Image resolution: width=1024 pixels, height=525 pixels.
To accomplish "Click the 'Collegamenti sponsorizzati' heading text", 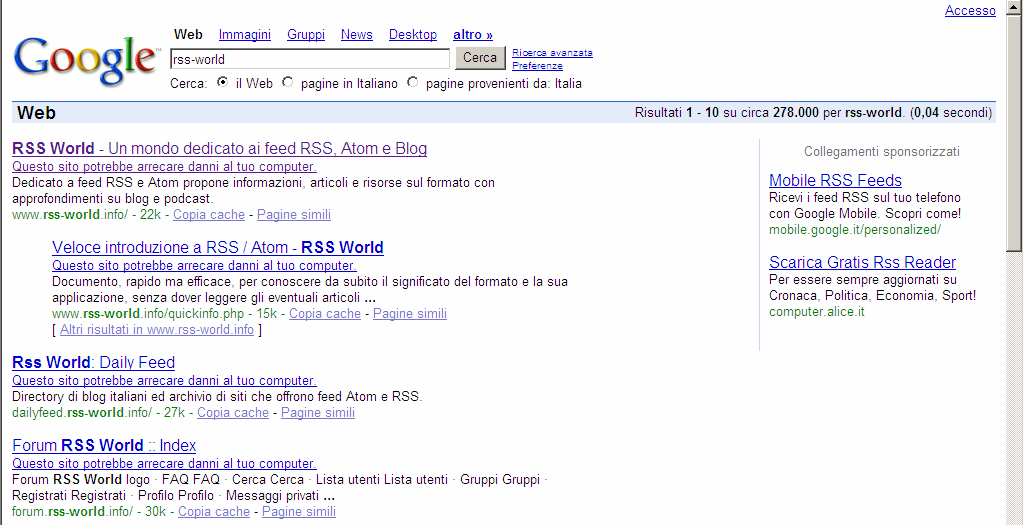I will [x=882, y=151].
